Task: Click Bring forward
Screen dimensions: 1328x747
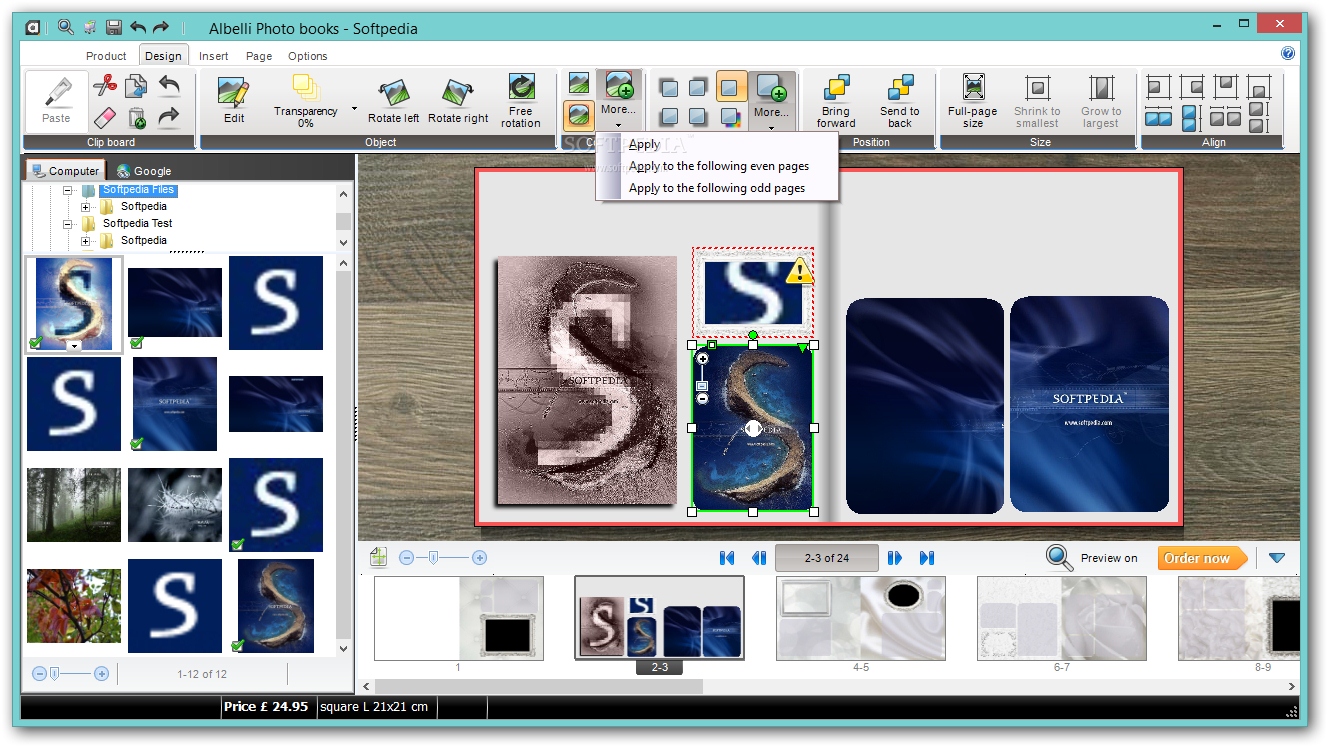Action: (836, 101)
